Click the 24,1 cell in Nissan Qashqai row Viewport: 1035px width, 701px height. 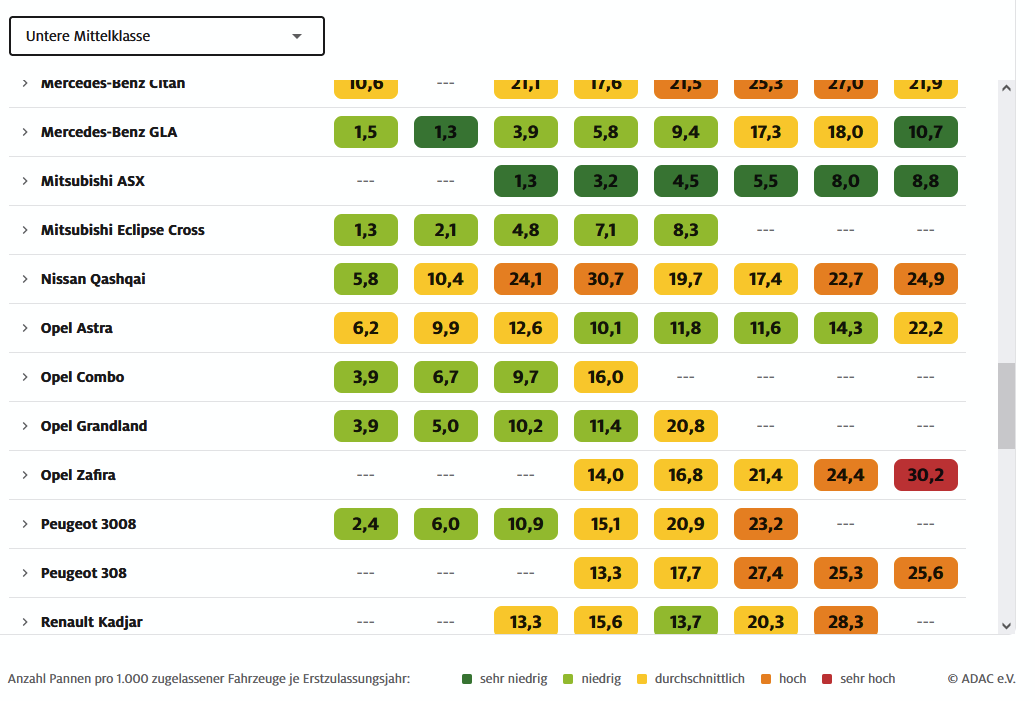pos(525,279)
